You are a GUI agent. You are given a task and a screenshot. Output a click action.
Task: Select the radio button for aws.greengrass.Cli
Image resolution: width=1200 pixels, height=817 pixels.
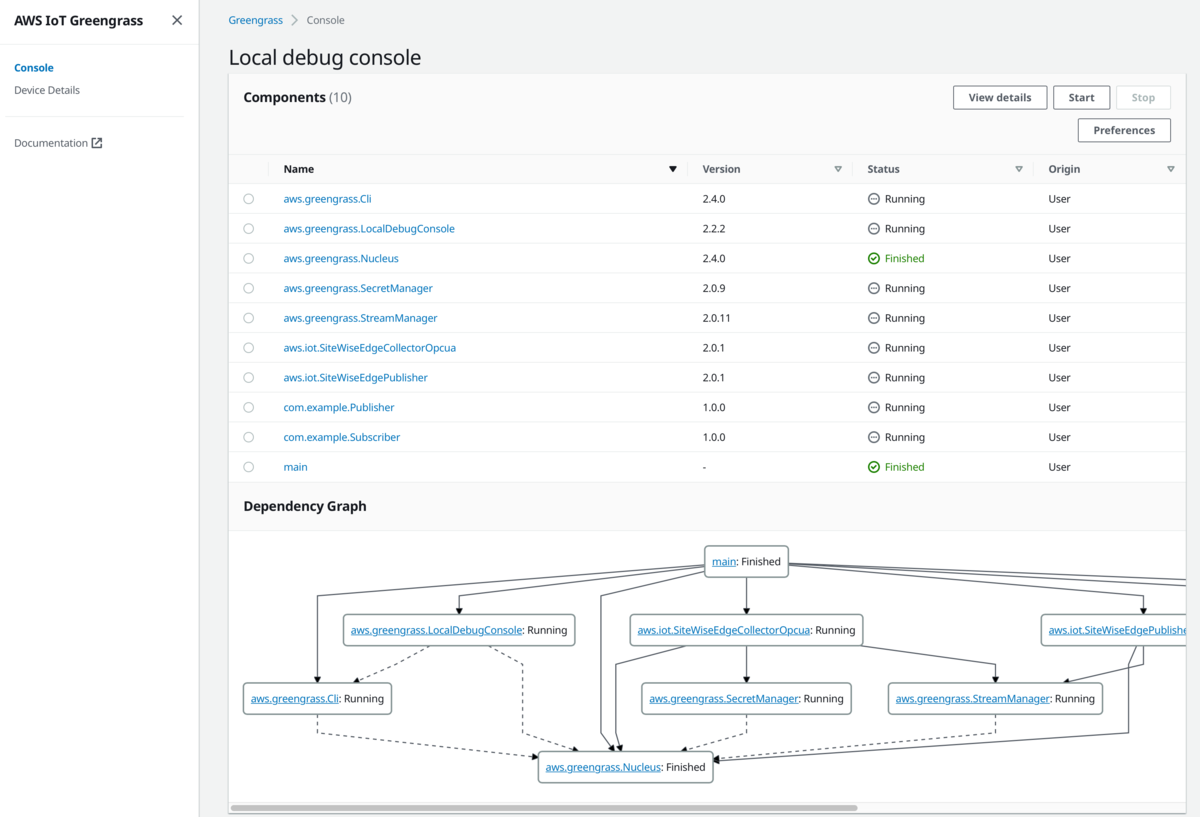click(249, 199)
